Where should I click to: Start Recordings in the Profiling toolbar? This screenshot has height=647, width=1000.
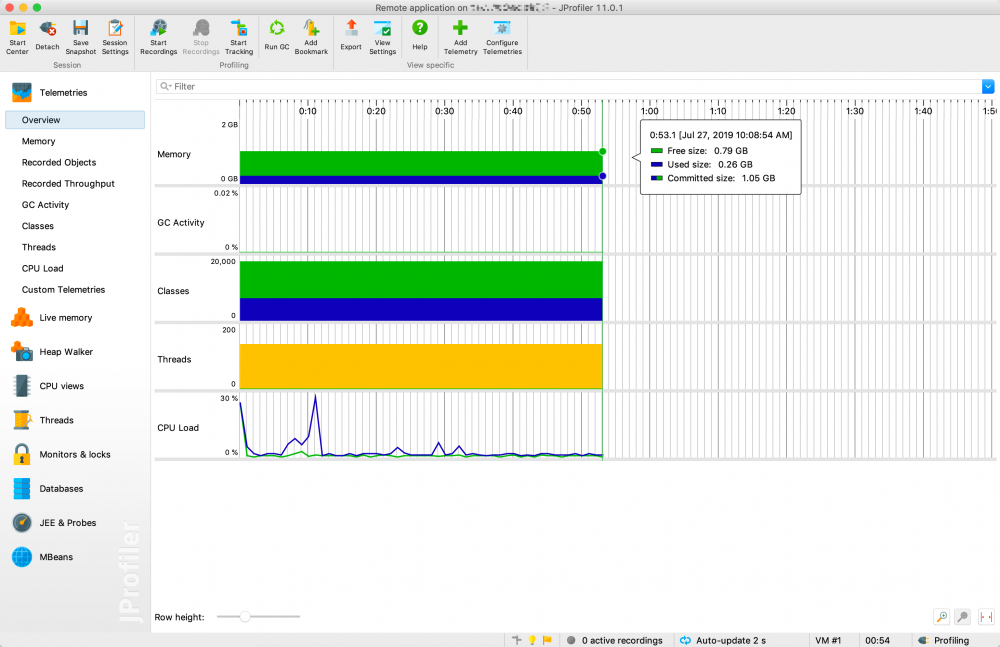click(158, 36)
